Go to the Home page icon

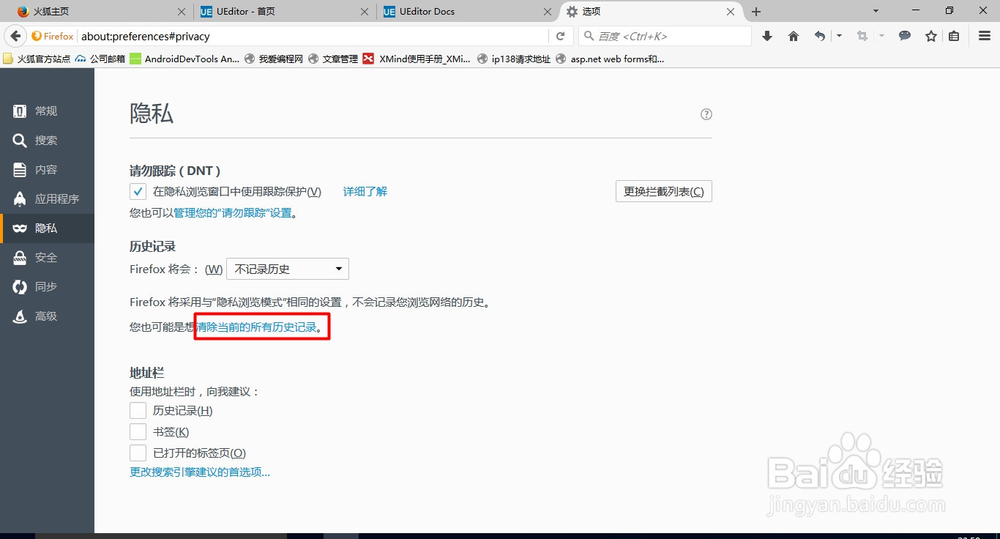[x=793, y=36]
